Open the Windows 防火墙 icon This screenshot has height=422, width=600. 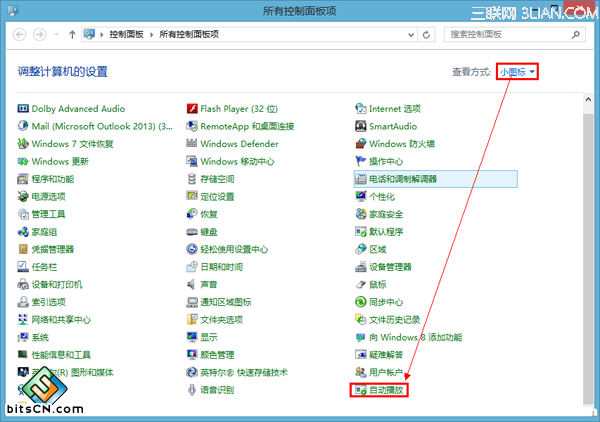pyautogui.click(x=360, y=143)
